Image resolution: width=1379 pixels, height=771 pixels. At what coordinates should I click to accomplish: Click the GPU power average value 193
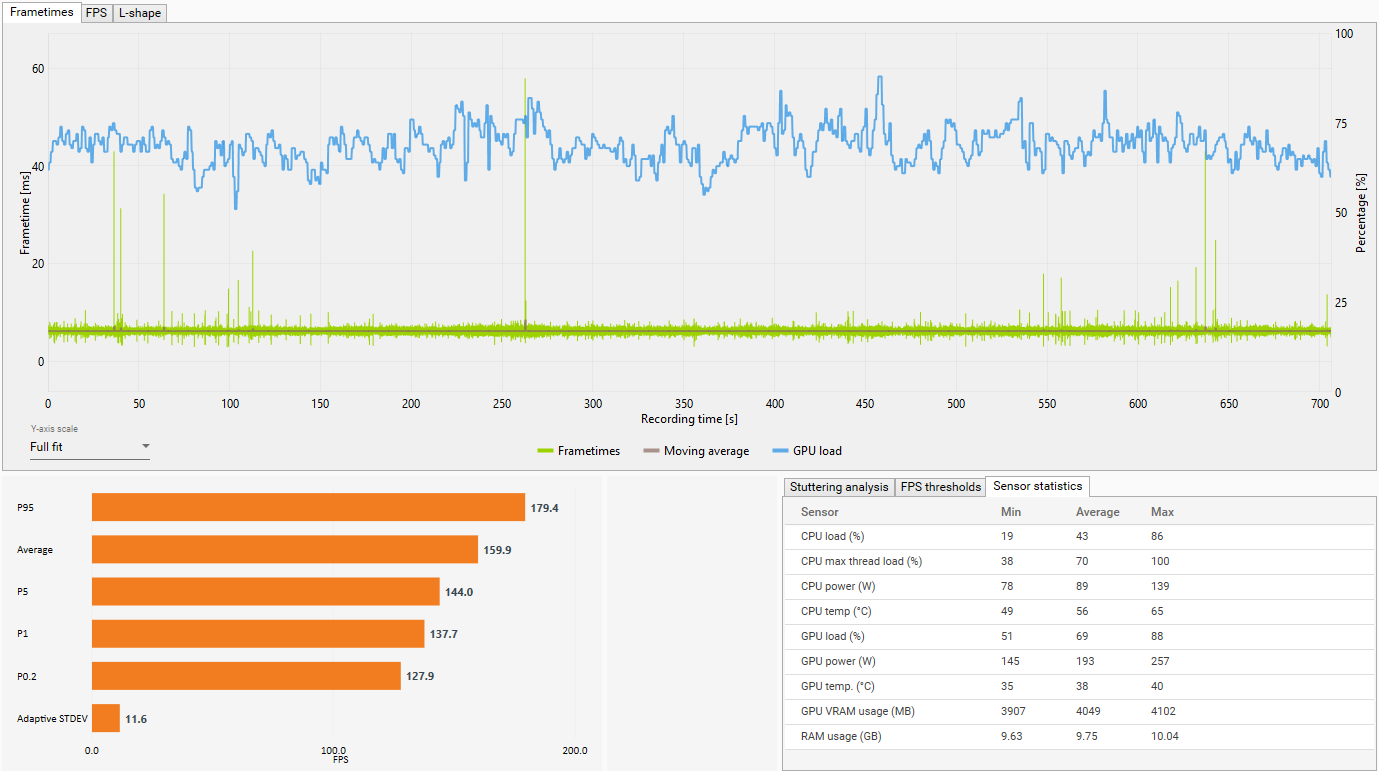[1085, 662]
